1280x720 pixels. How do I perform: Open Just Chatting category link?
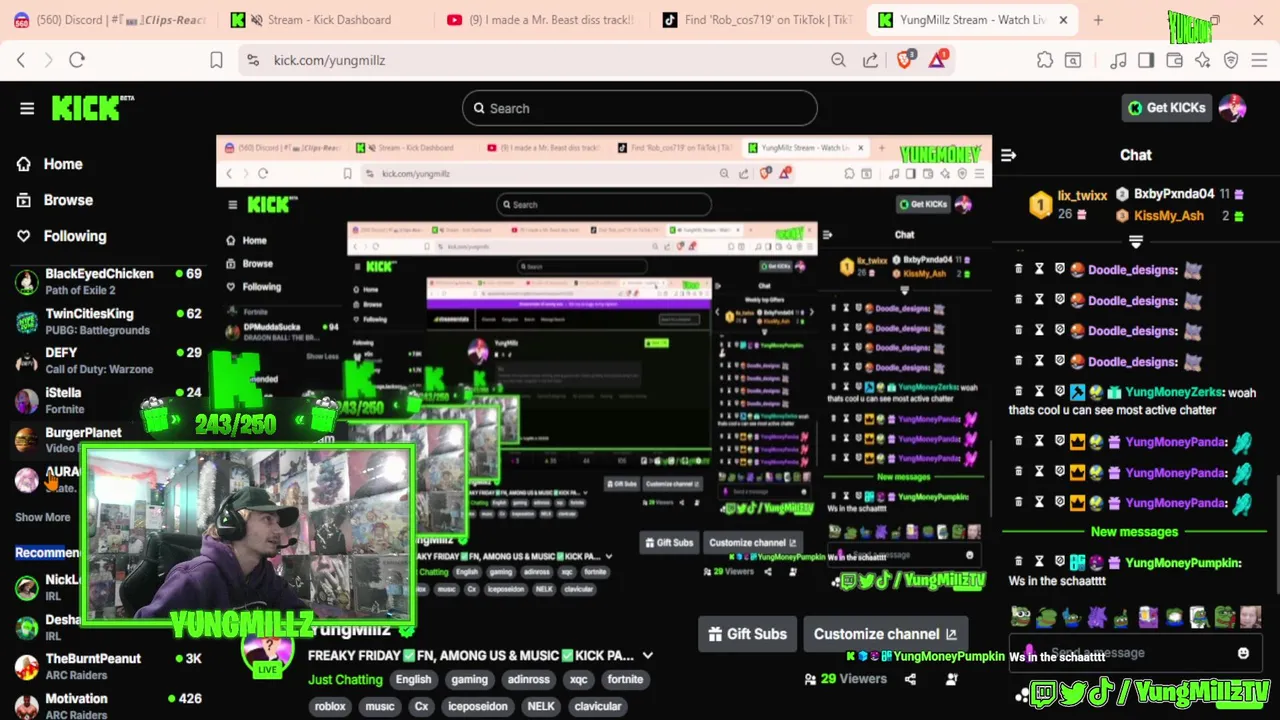[345, 680]
